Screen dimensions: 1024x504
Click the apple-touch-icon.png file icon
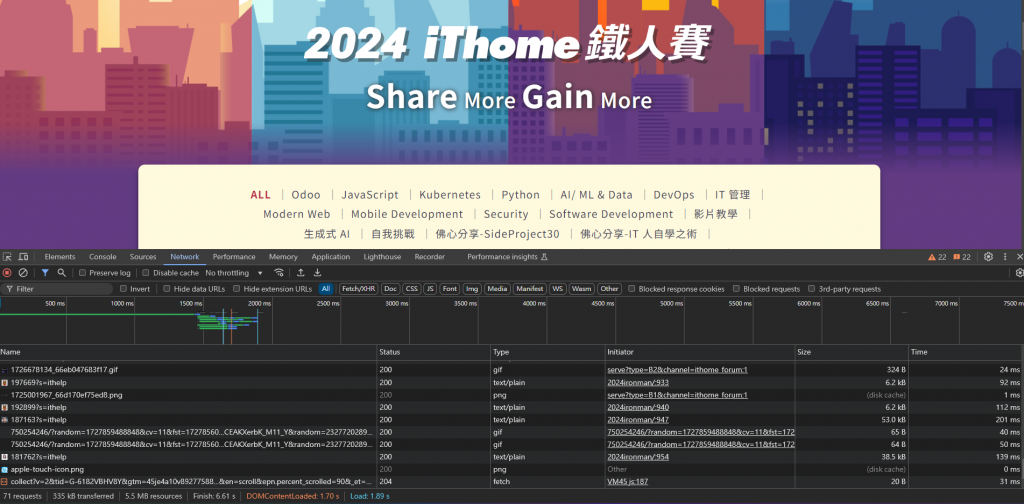click(x=5, y=469)
